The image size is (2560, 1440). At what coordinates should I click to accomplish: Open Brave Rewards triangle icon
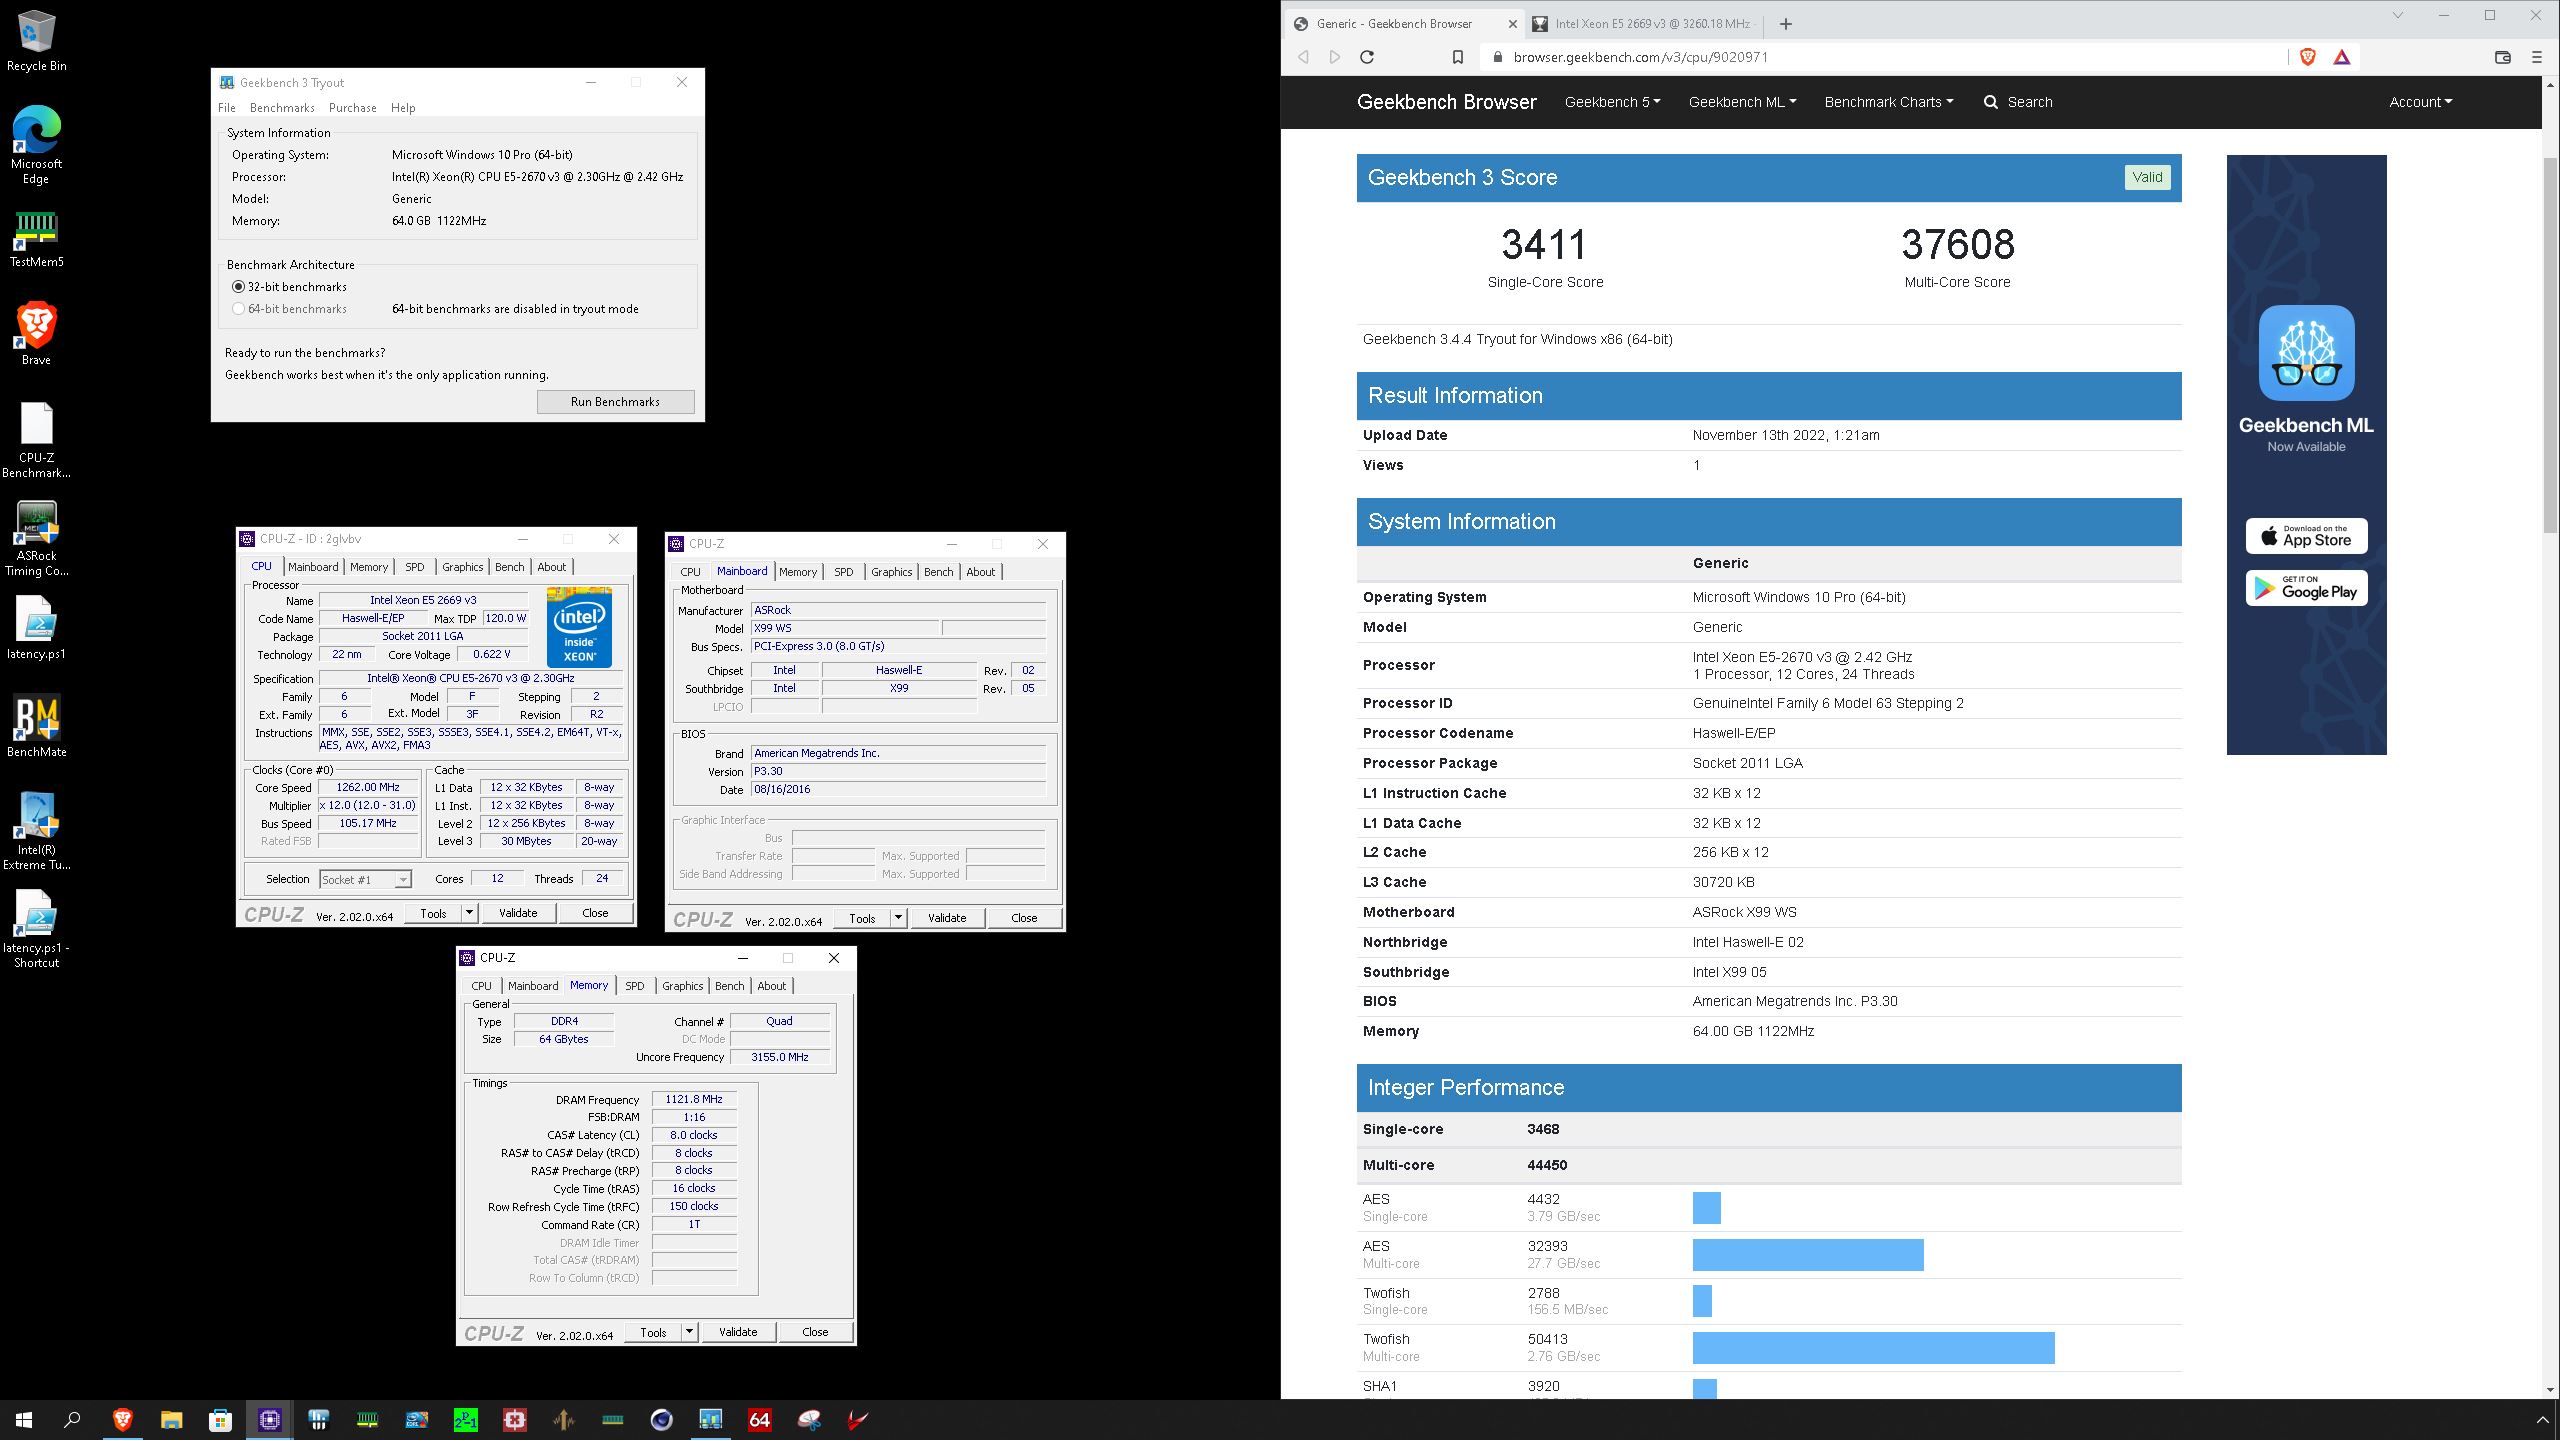click(2342, 57)
